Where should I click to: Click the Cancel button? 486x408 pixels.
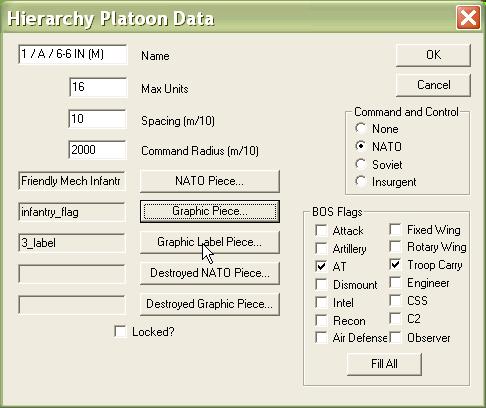433,85
